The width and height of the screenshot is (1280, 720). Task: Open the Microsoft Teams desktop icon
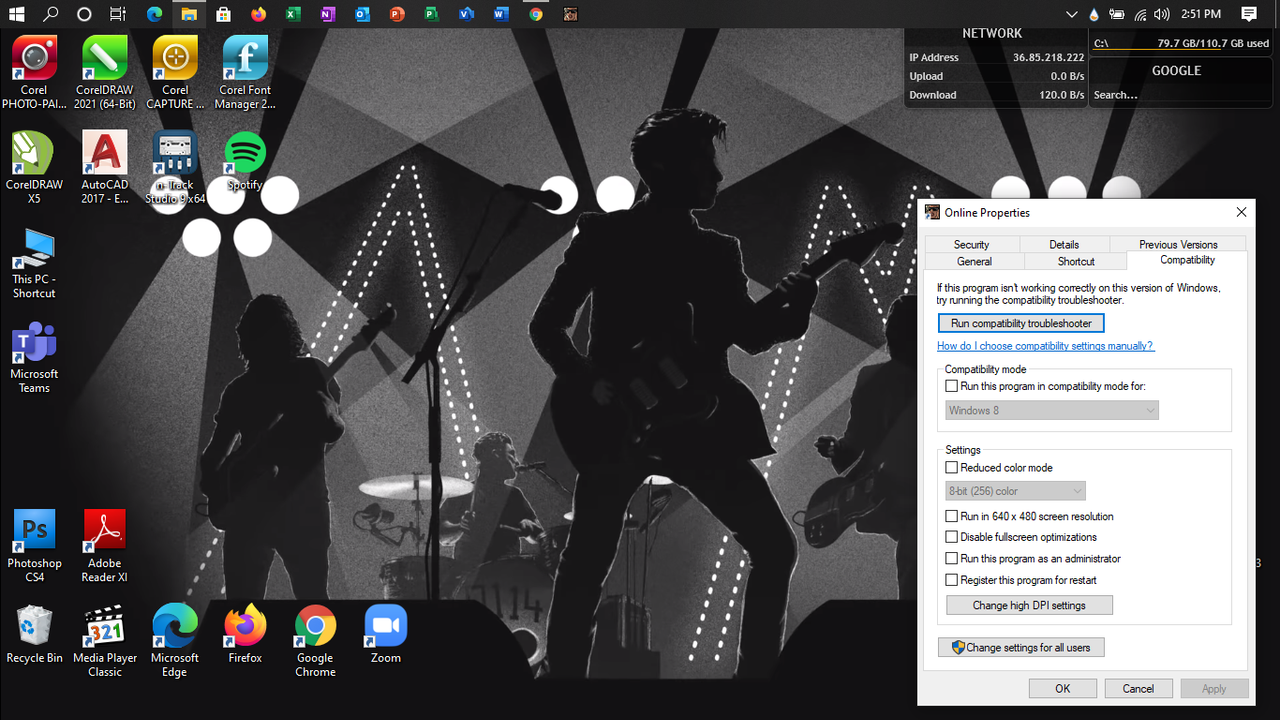pos(34,357)
